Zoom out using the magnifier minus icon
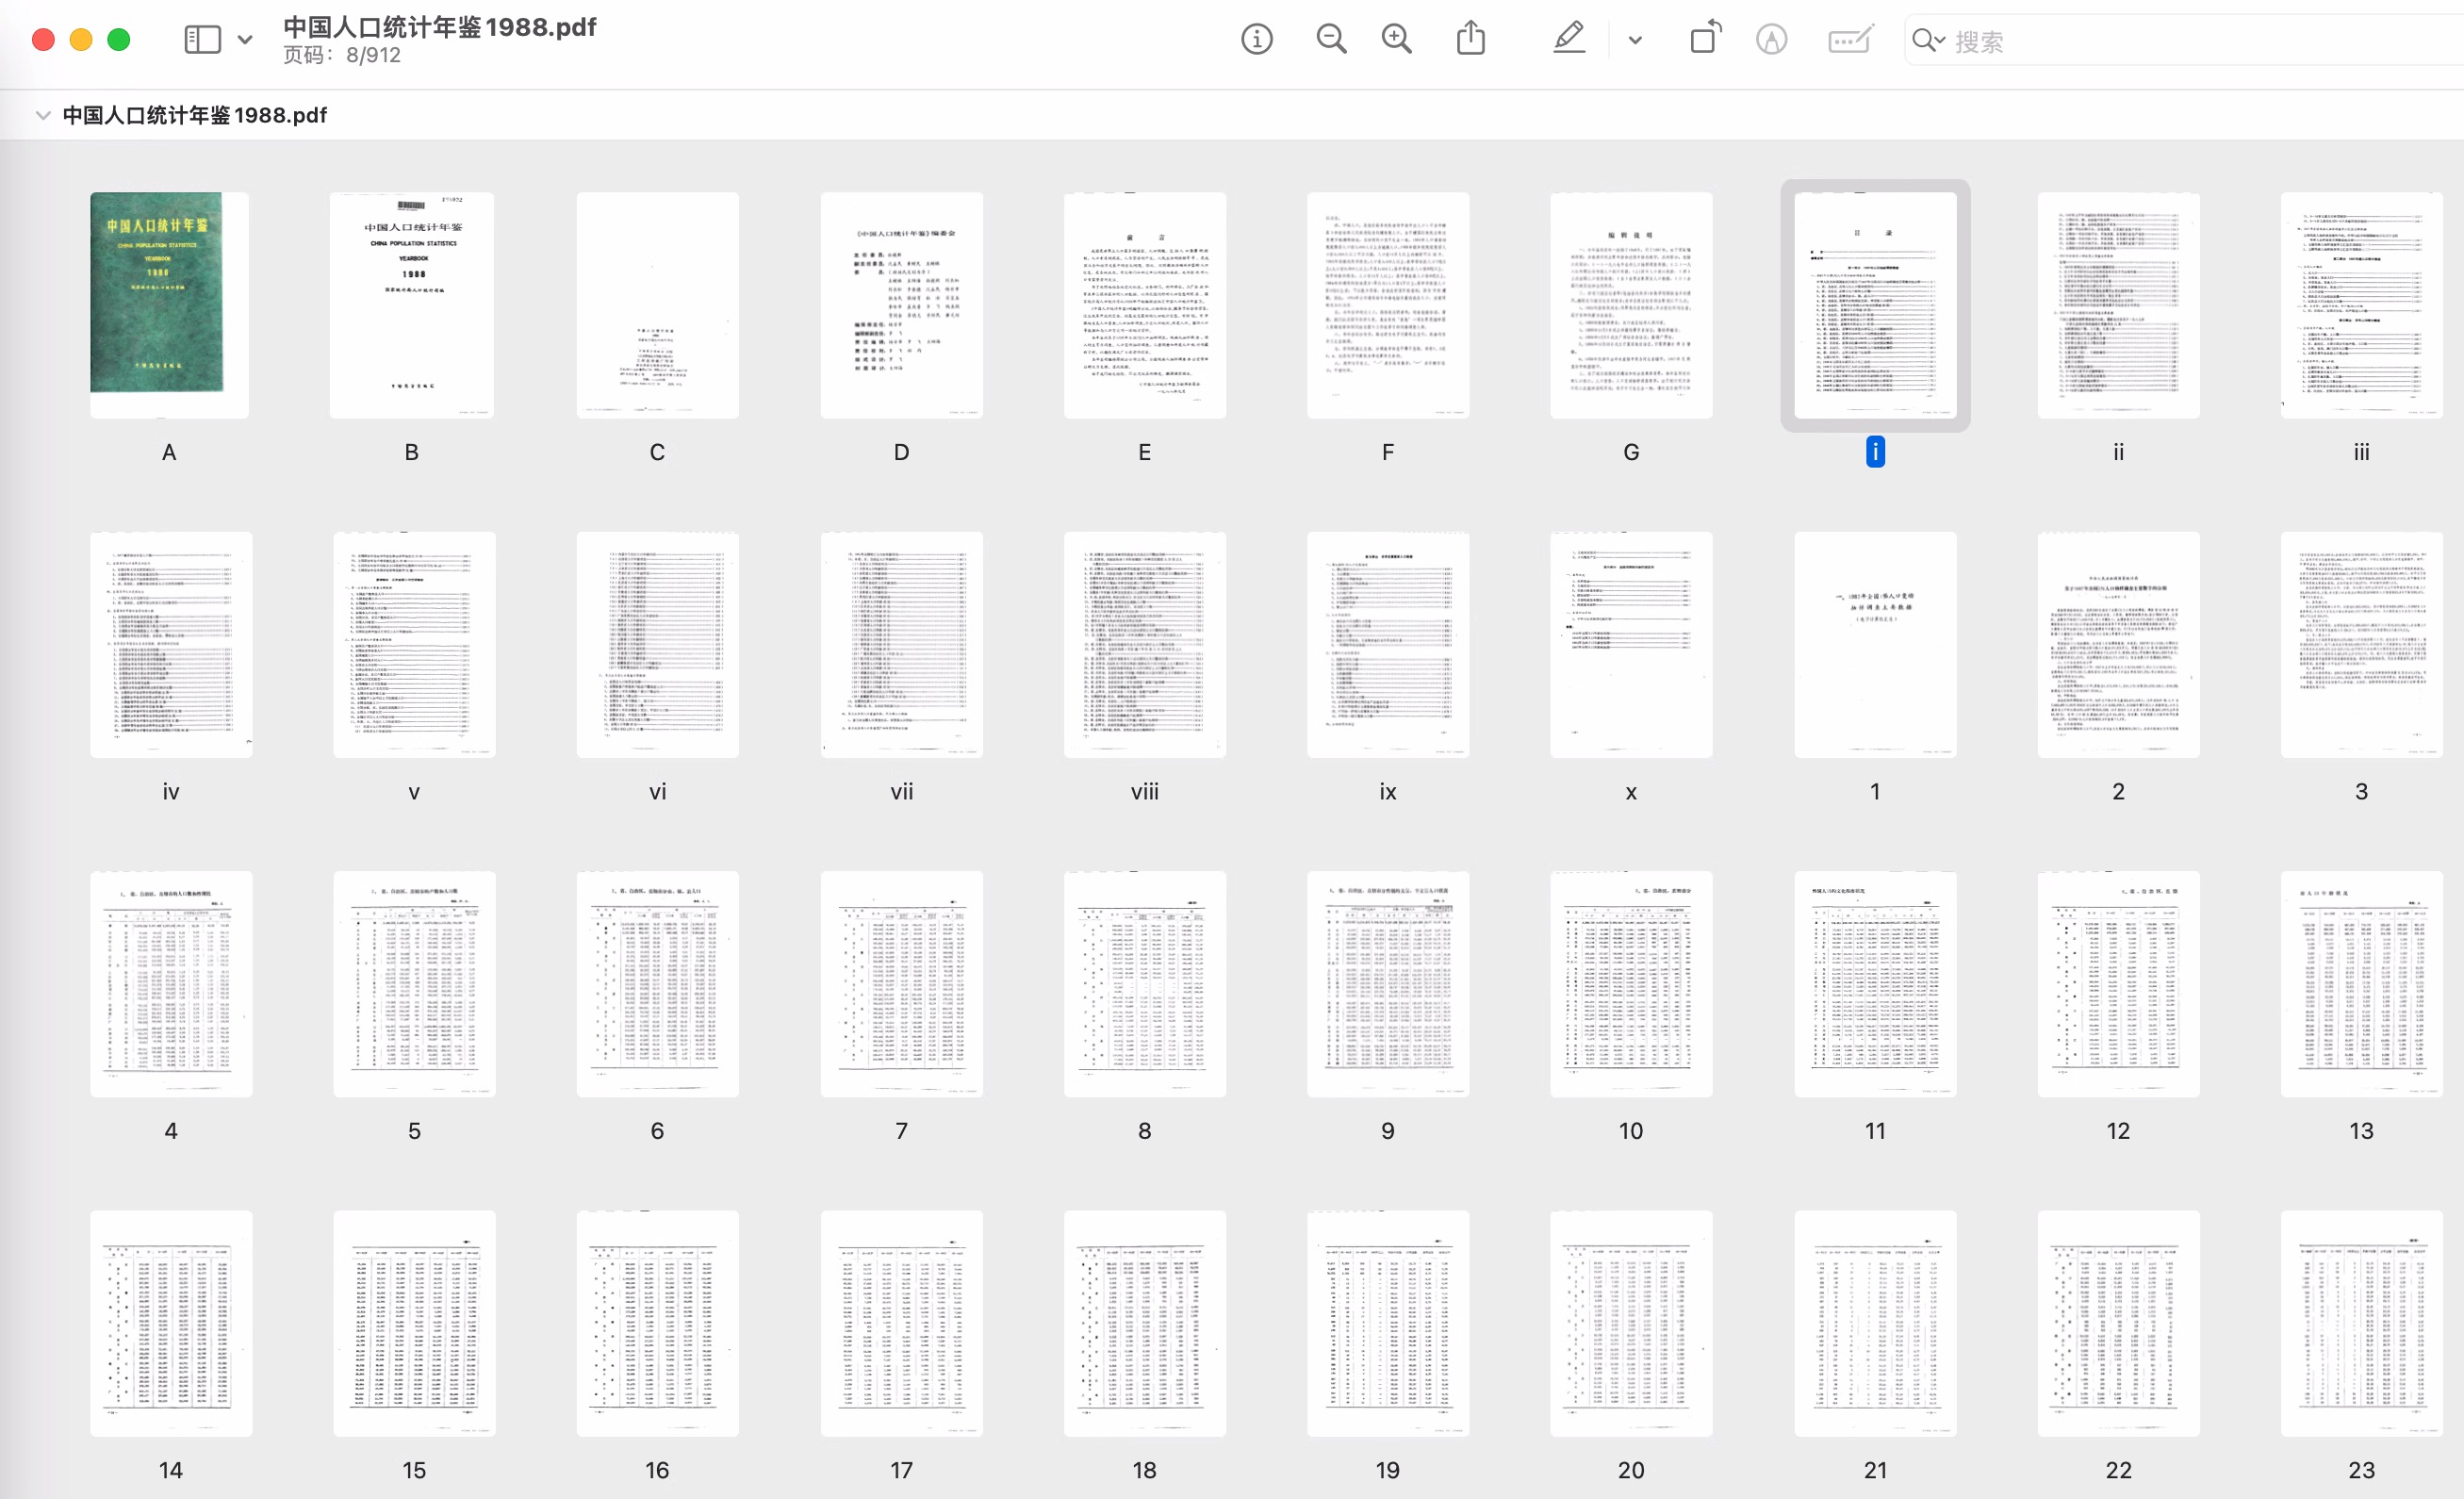Viewport: 2464px width, 1499px height. (x=1330, y=40)
